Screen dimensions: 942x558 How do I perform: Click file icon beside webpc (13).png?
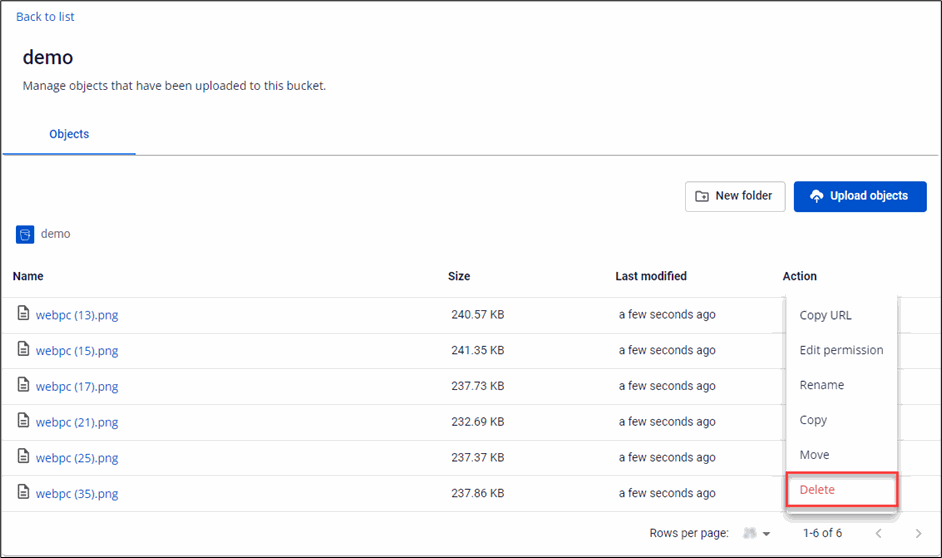click(x=23, y=313)
